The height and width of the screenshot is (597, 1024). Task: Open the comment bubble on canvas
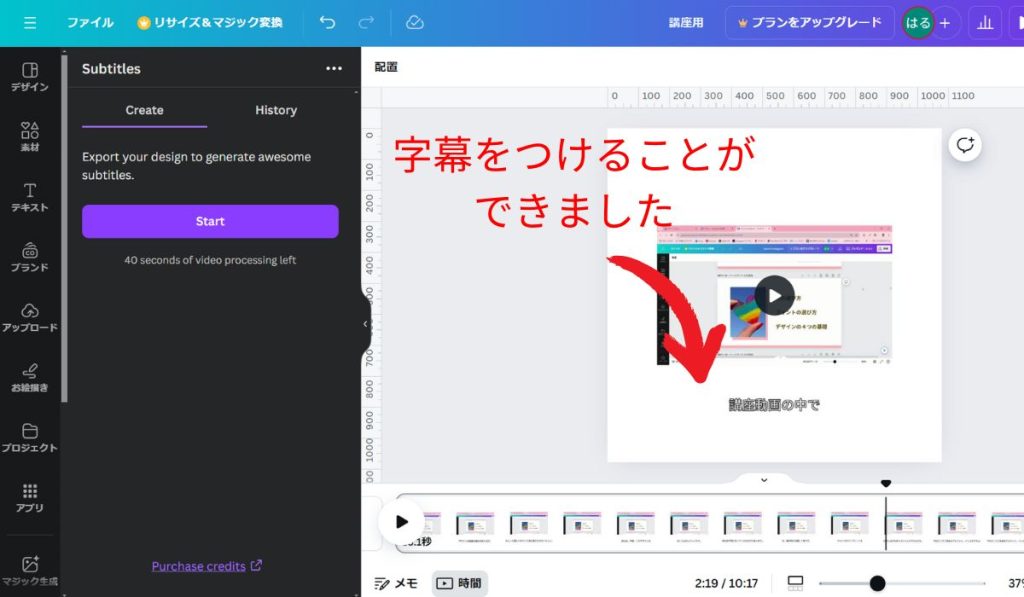(x=965, y=145)
